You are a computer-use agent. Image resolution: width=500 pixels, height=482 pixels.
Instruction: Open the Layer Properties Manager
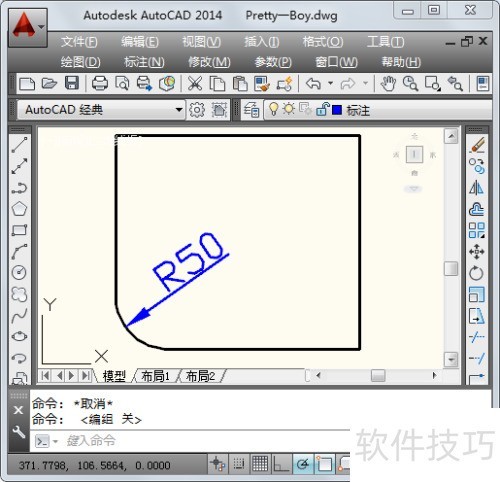[x=252, y=110]
